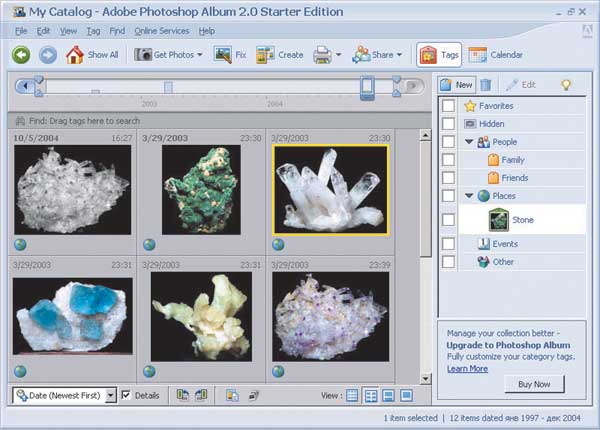Check the Other tag checkbox

[448, 262]
